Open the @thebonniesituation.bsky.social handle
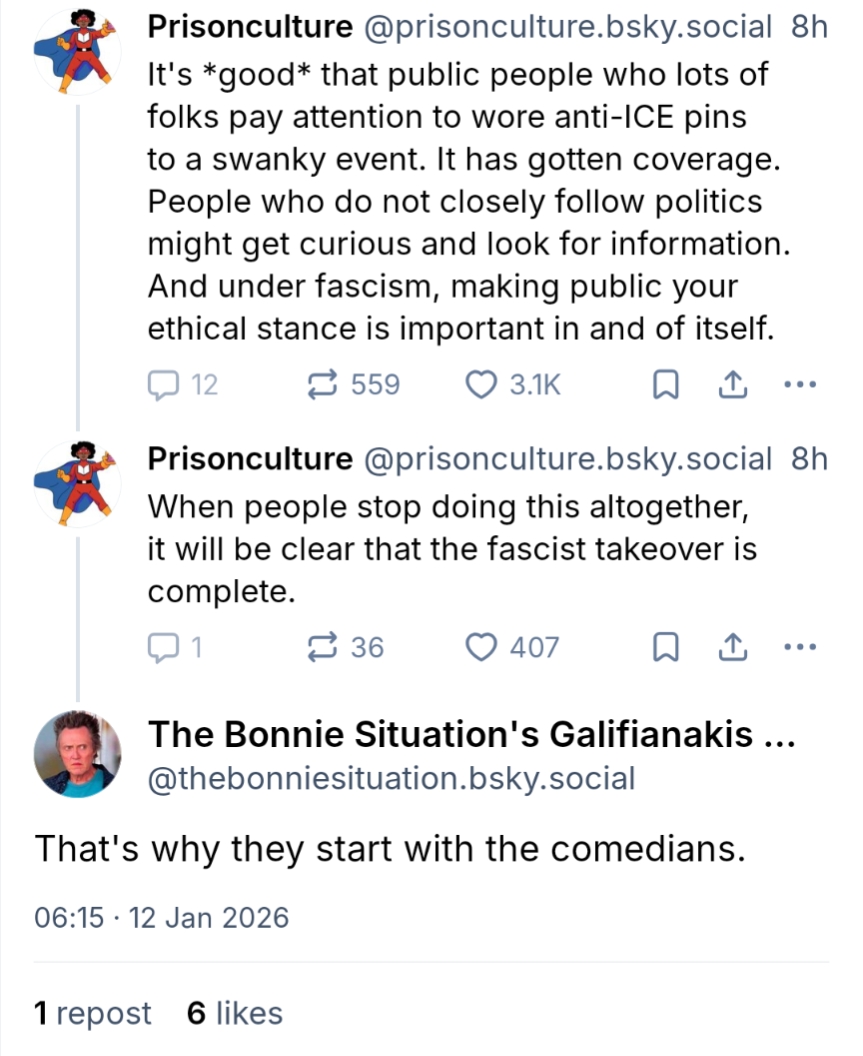 pos(391,778)
